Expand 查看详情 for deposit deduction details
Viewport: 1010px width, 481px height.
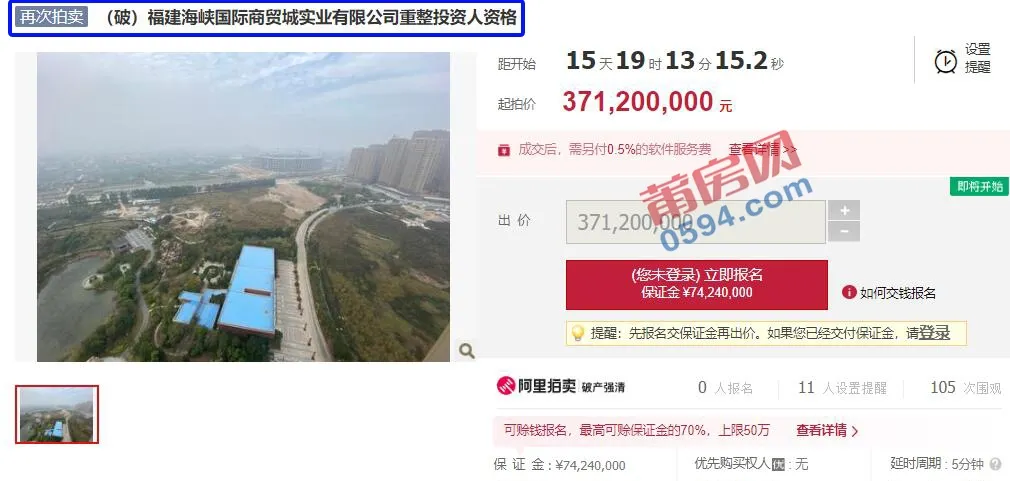click(827, 431)
